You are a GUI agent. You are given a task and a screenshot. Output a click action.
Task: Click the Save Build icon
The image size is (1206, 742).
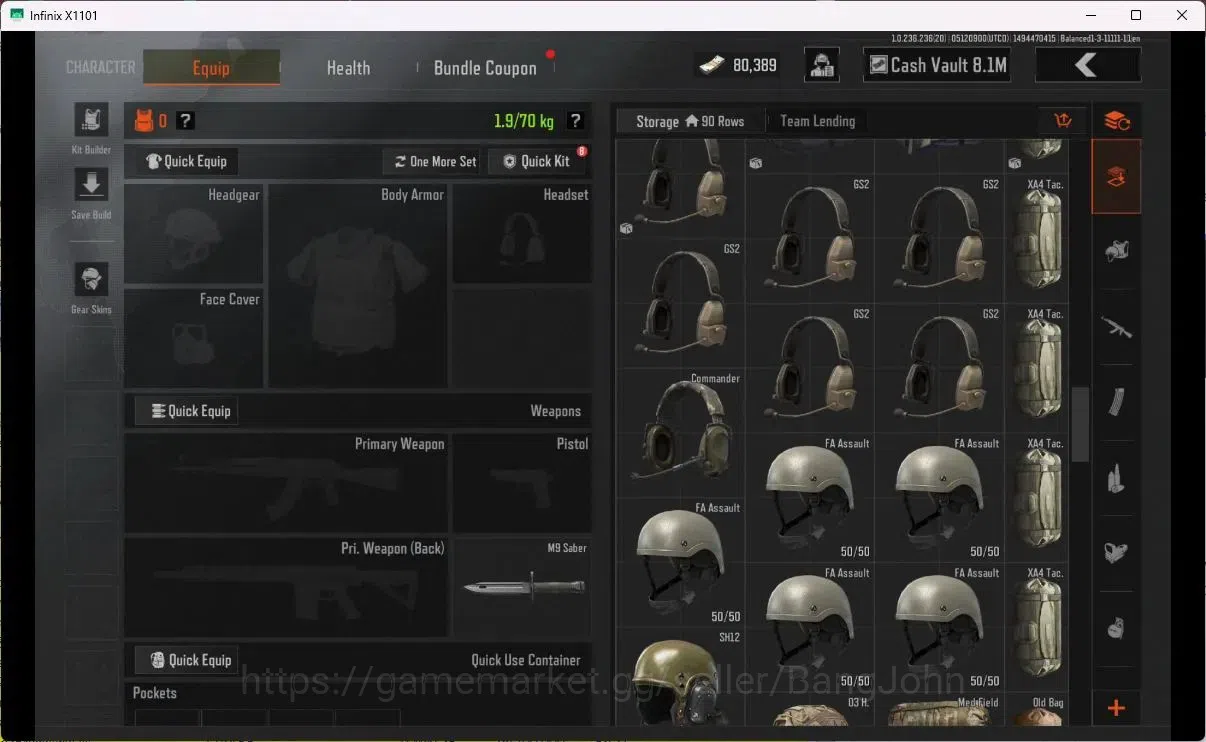(x=91, y=185)
